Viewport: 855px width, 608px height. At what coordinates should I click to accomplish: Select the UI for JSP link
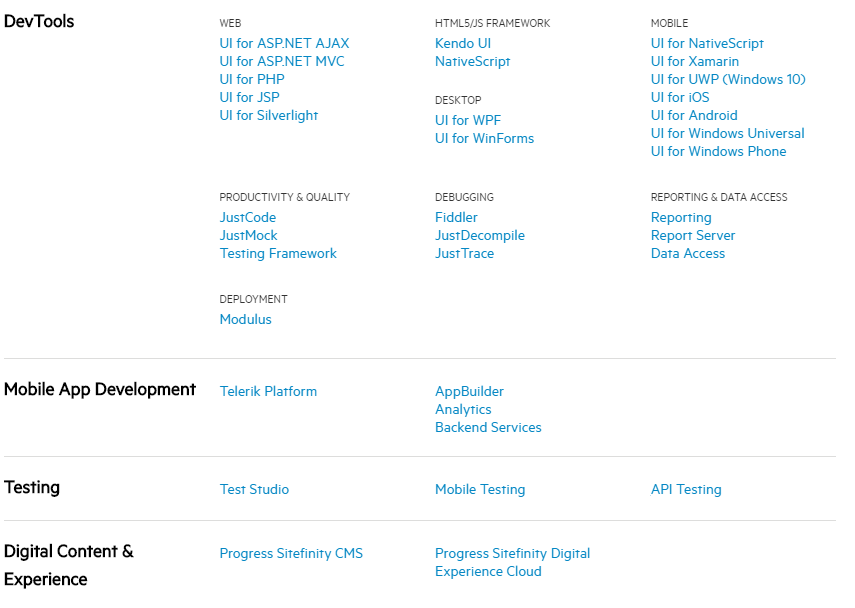click(x=249, y=98)
